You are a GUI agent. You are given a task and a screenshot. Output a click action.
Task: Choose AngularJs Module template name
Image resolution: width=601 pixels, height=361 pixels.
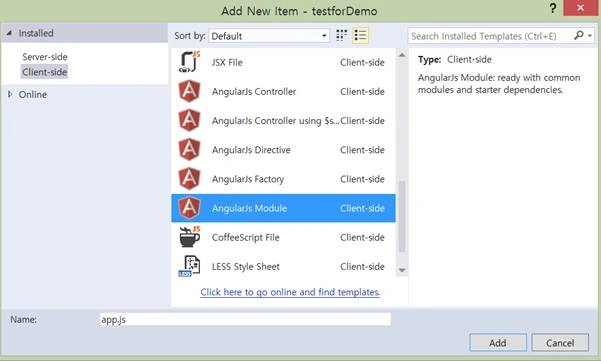[249, 208]
